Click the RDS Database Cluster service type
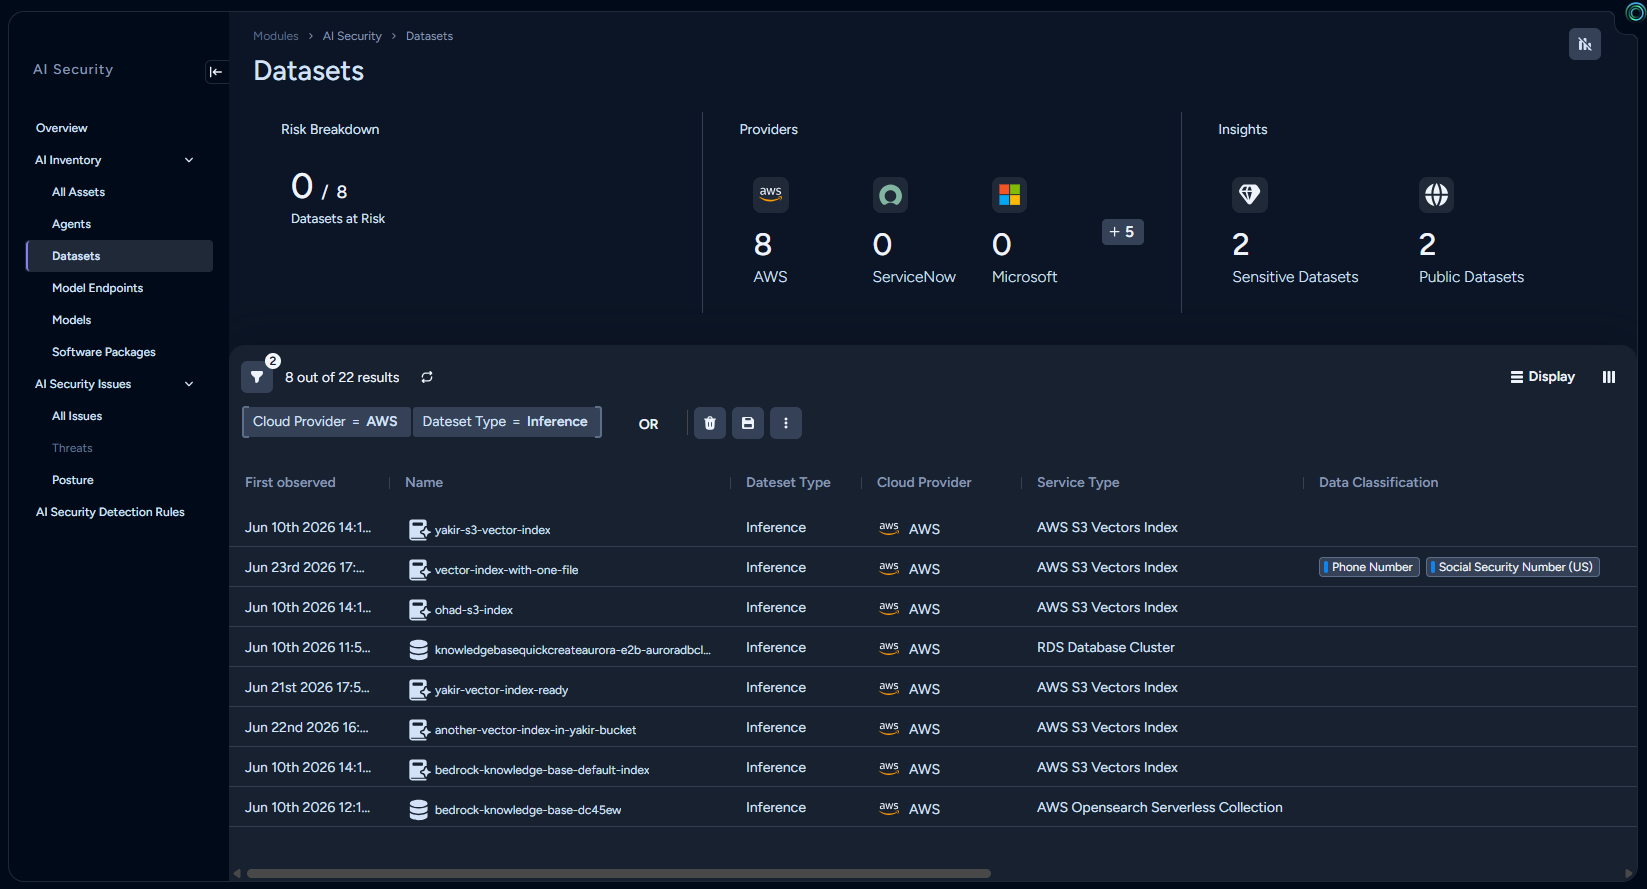This screenshot has height=889, width=1647. (x=1106, y=647)
